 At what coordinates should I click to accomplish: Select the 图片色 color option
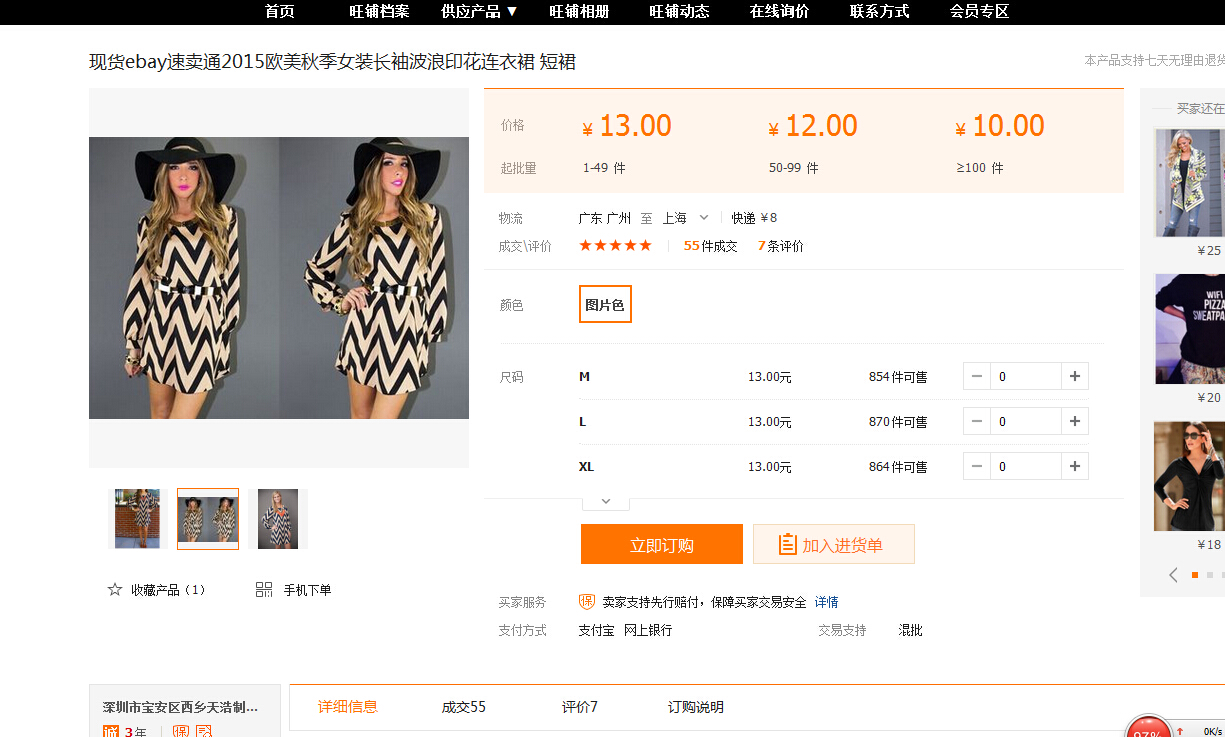point(605,305)
